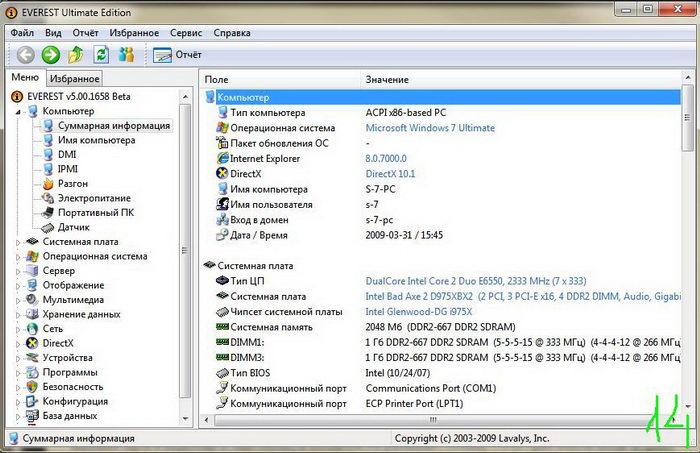Expand the Хранение данных tree node
The height and width of the screenshot is (453, 700).
[18, 315]
